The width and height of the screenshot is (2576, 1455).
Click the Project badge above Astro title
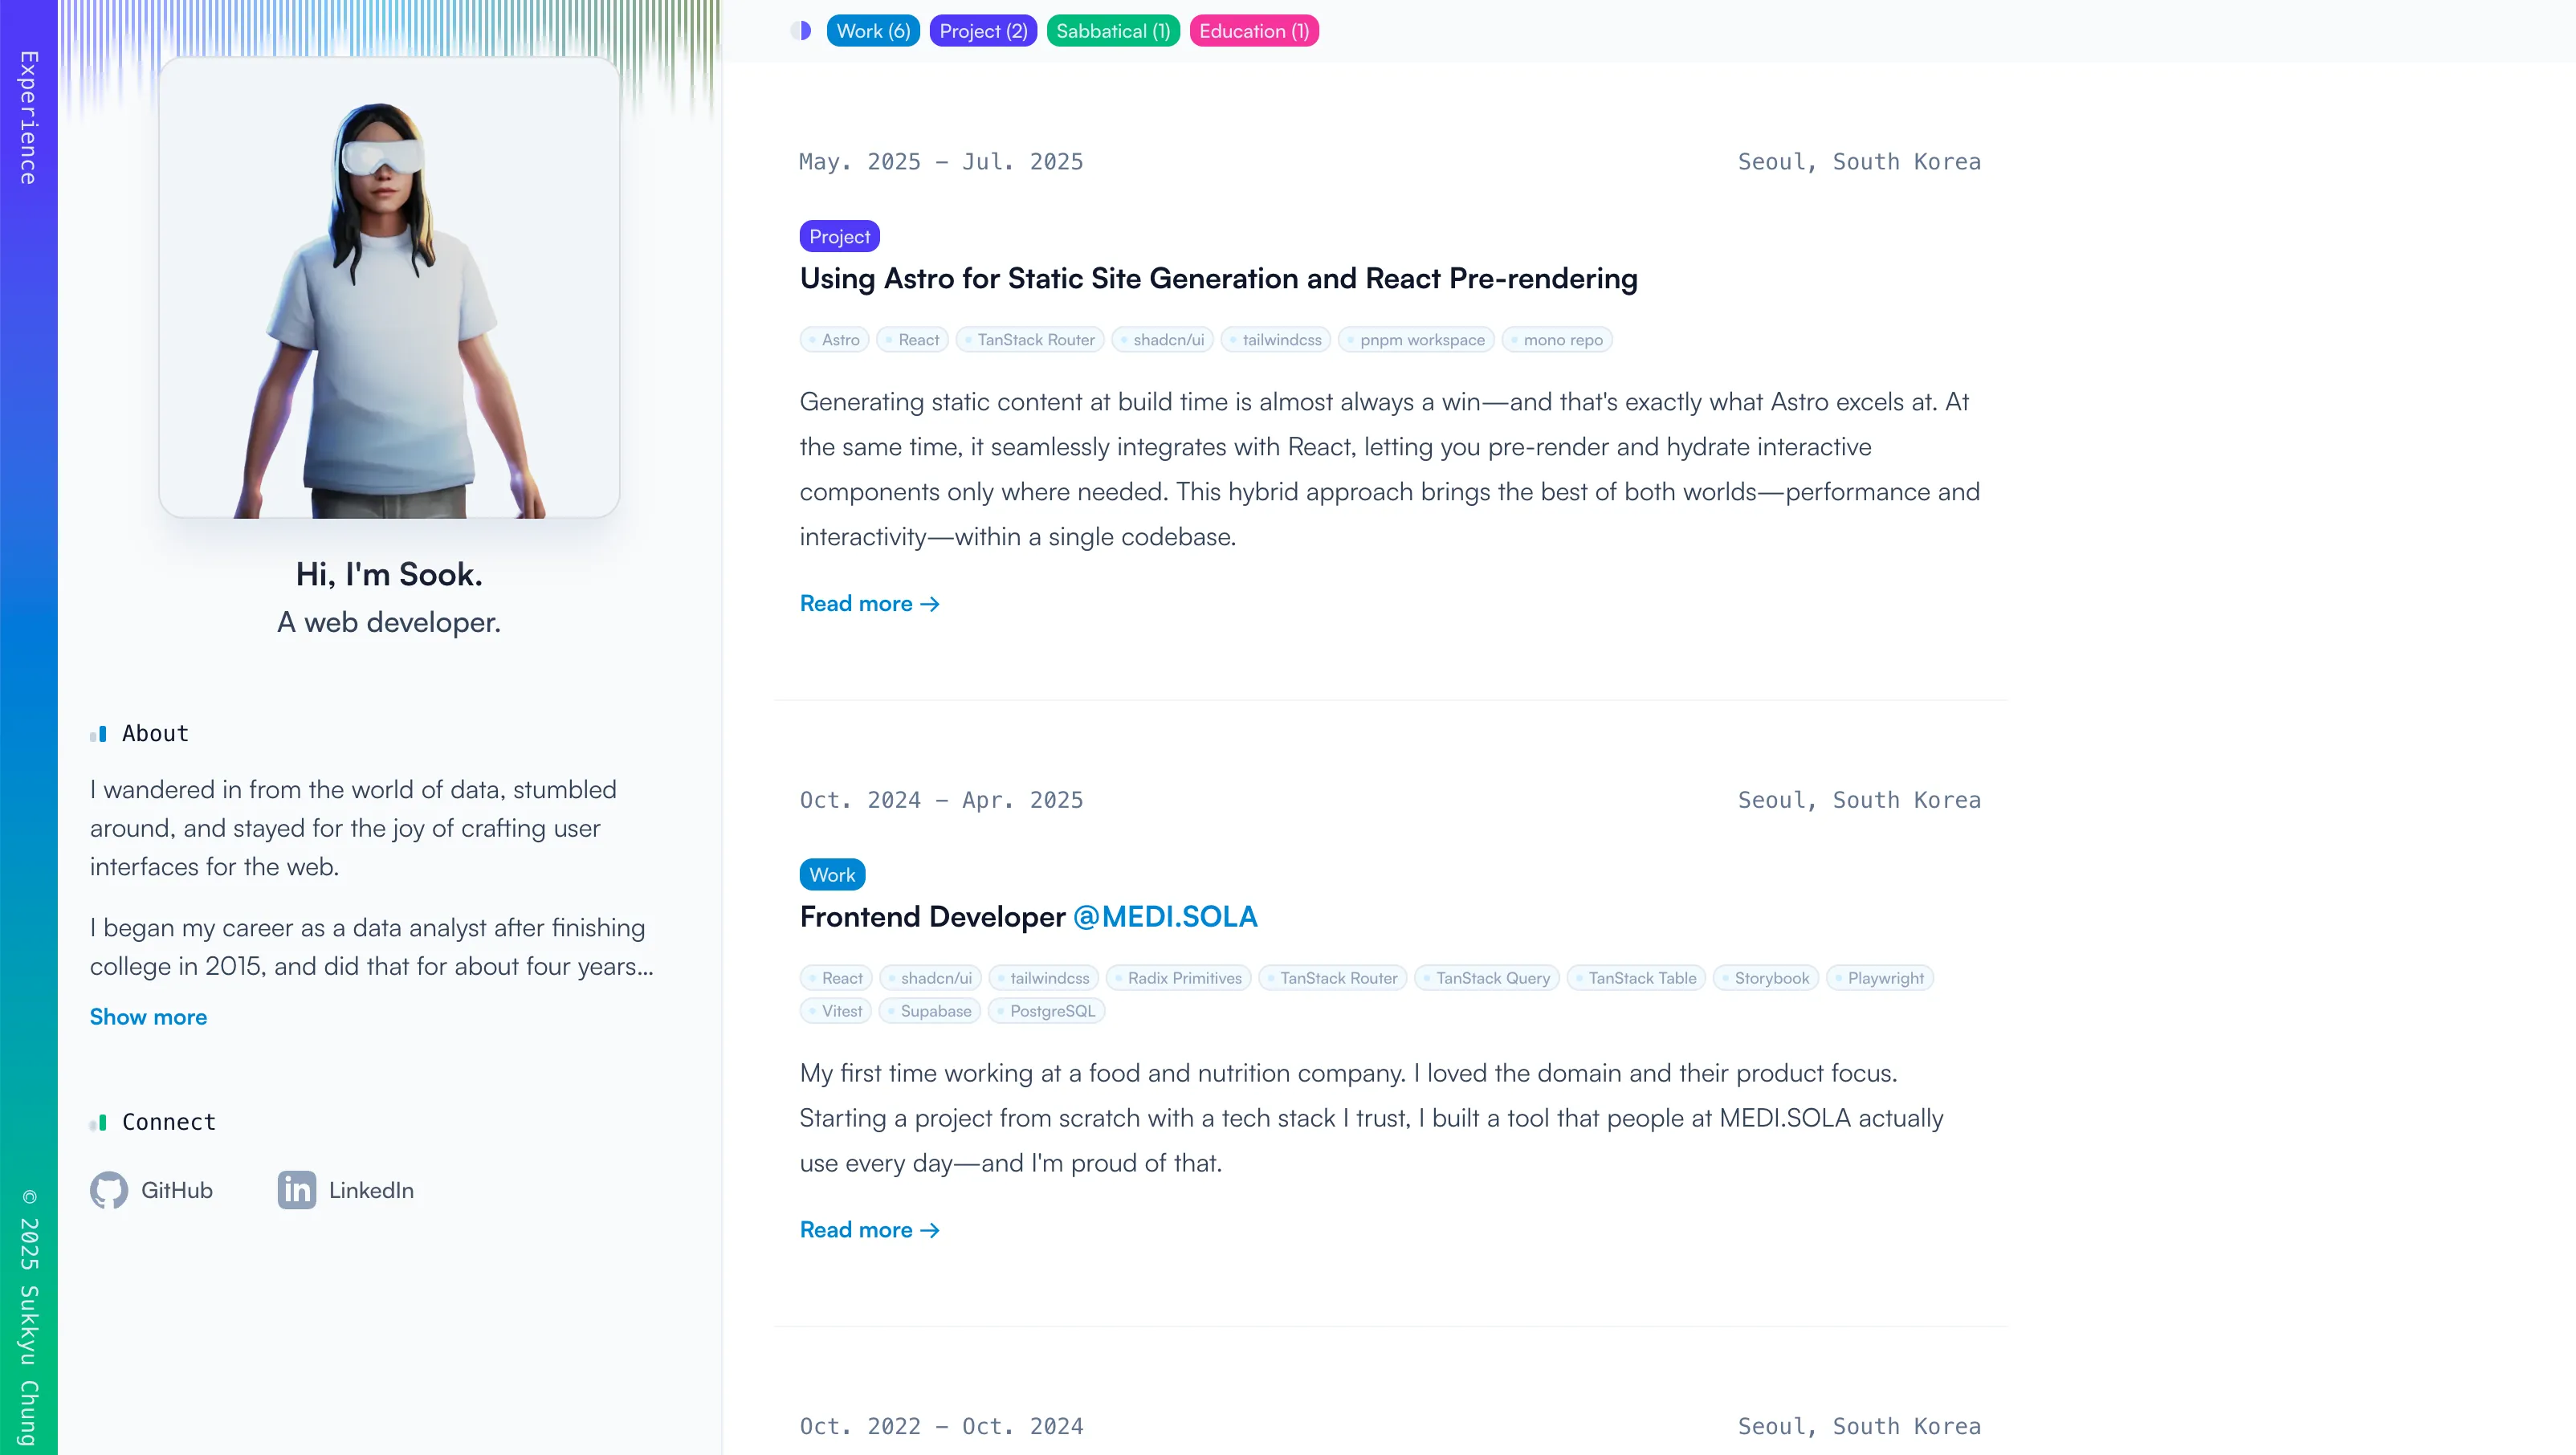(839, 237)
